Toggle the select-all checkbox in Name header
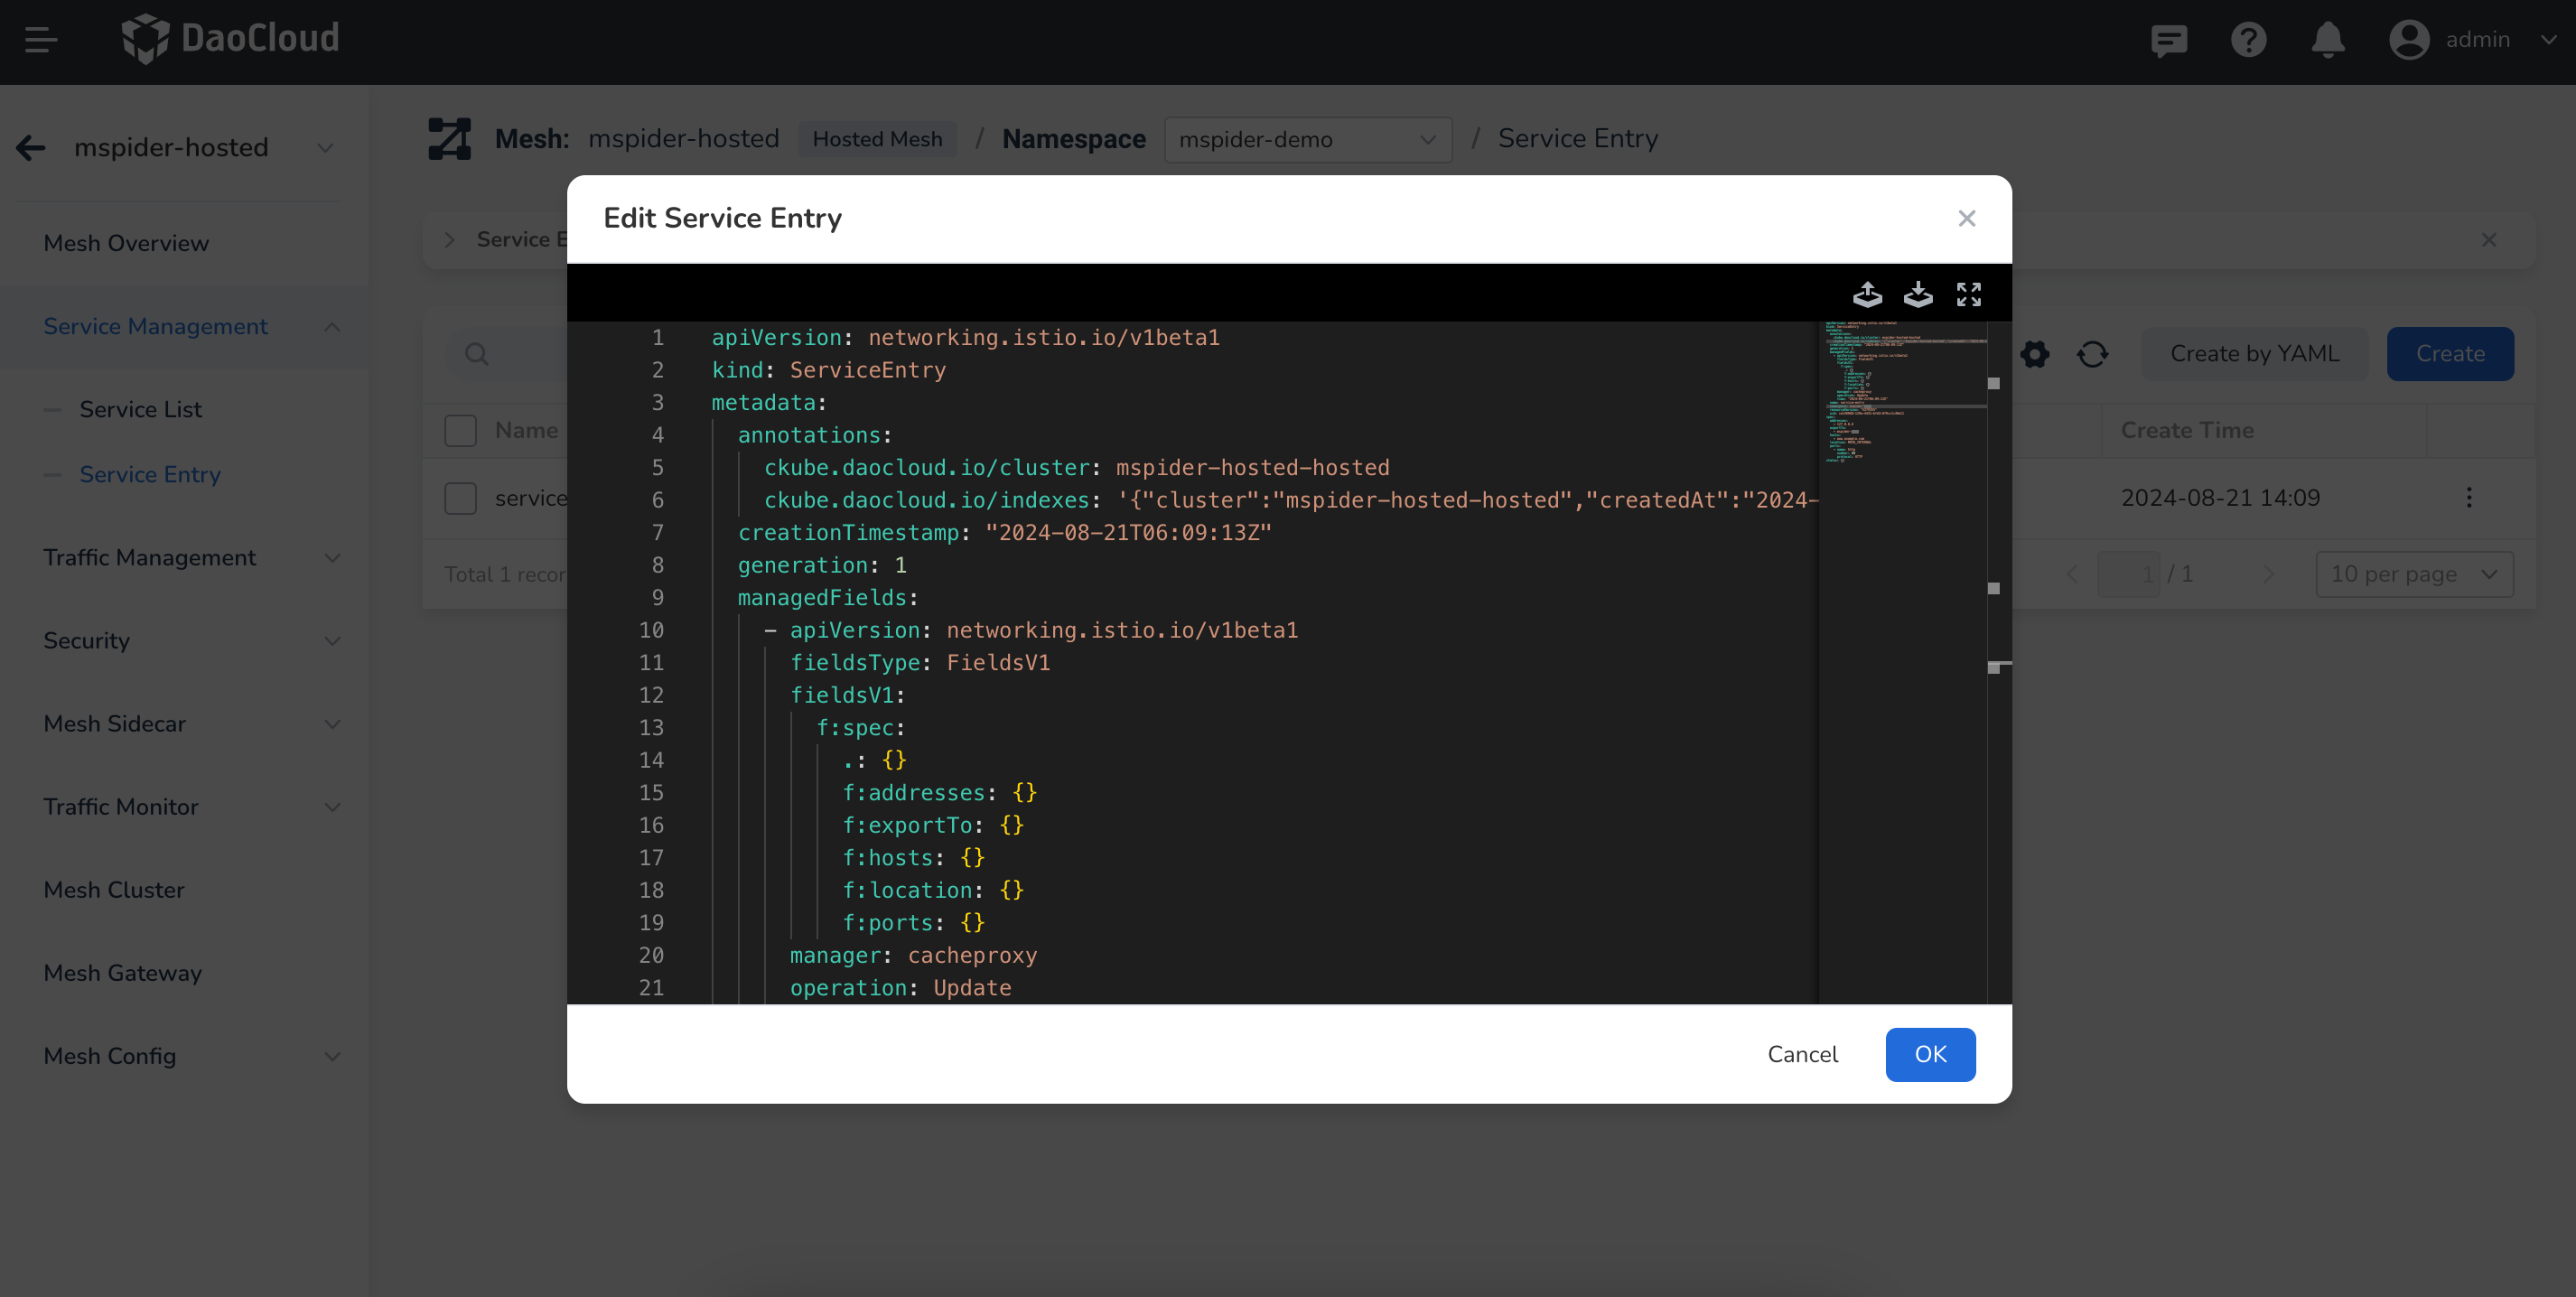The height and width of the screenshot is (1297, 2576). click(460, 431)
